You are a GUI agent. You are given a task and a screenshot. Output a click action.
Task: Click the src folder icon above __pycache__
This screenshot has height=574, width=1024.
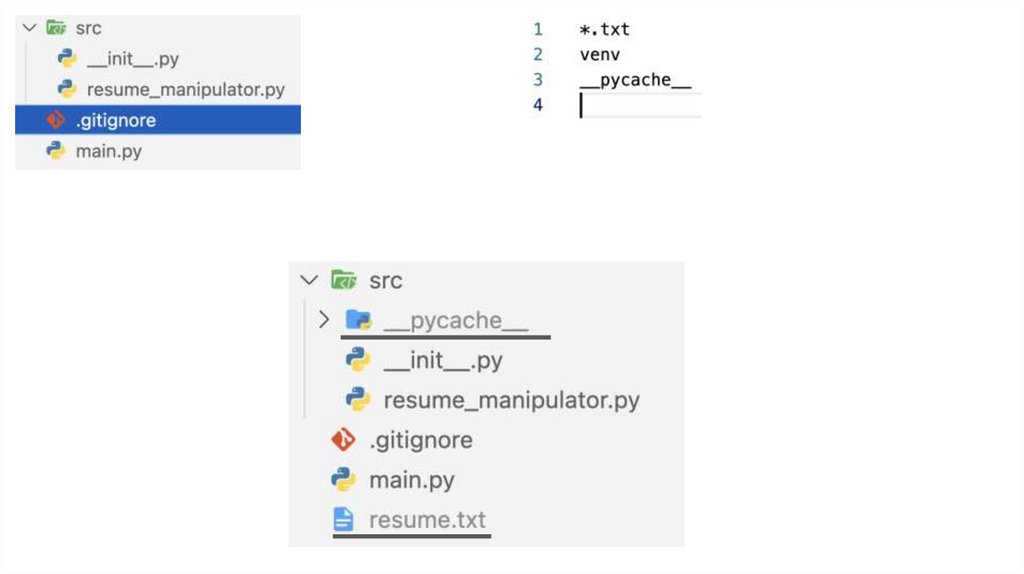point(343,280)
